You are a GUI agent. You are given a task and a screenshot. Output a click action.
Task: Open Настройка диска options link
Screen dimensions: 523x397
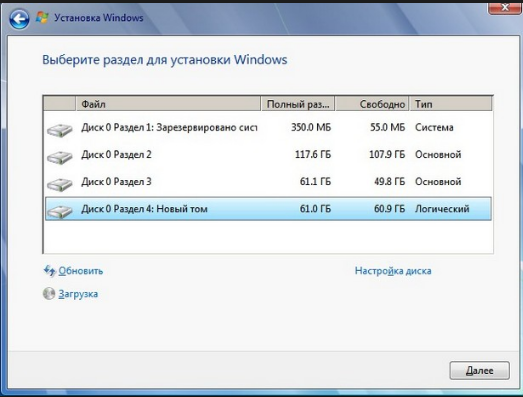click(x=393, y=271)
